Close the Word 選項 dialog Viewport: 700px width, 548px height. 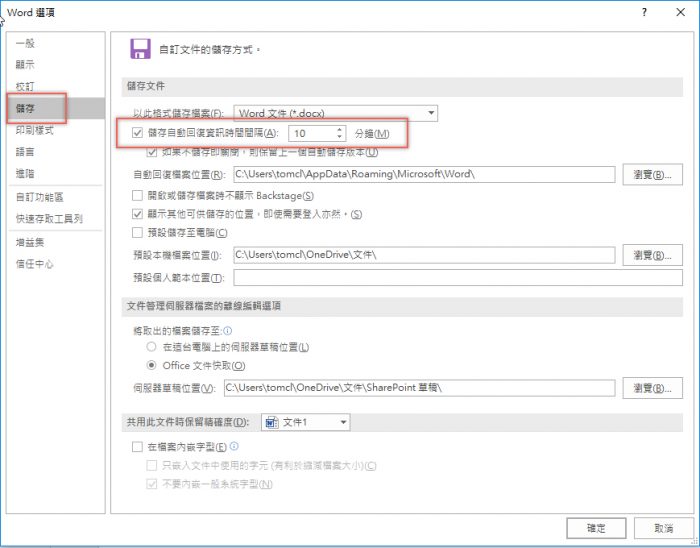(680, 12)
